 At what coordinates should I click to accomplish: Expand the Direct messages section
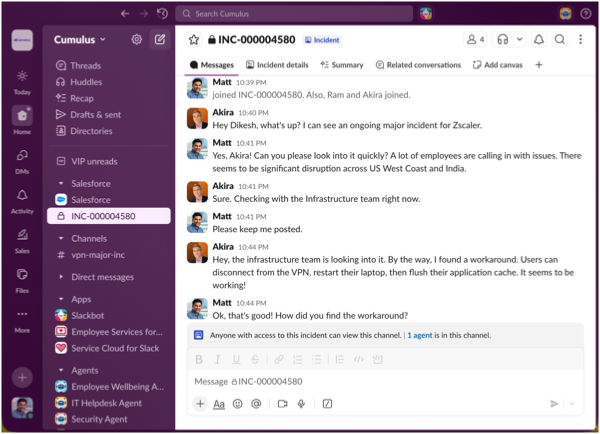coord(61,277)
